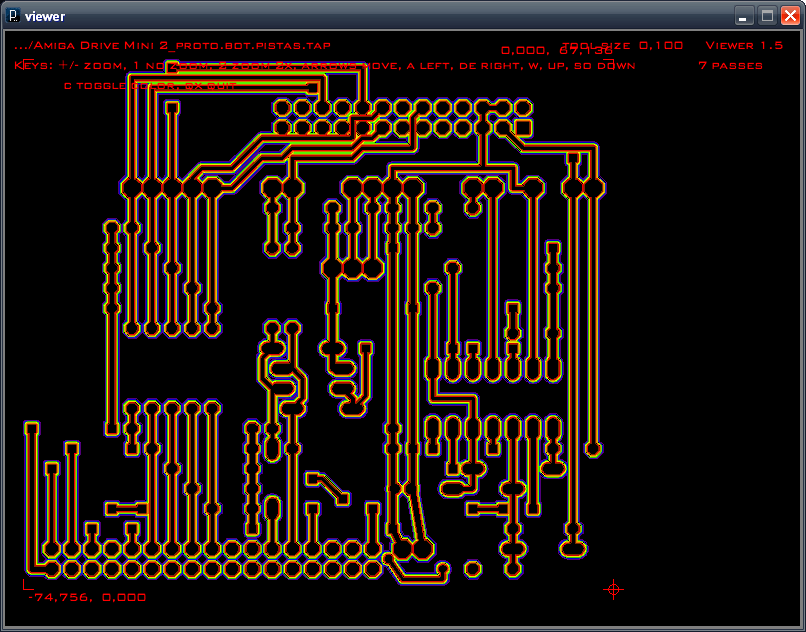Click the viewer application icon in title bar

(13, 16)
